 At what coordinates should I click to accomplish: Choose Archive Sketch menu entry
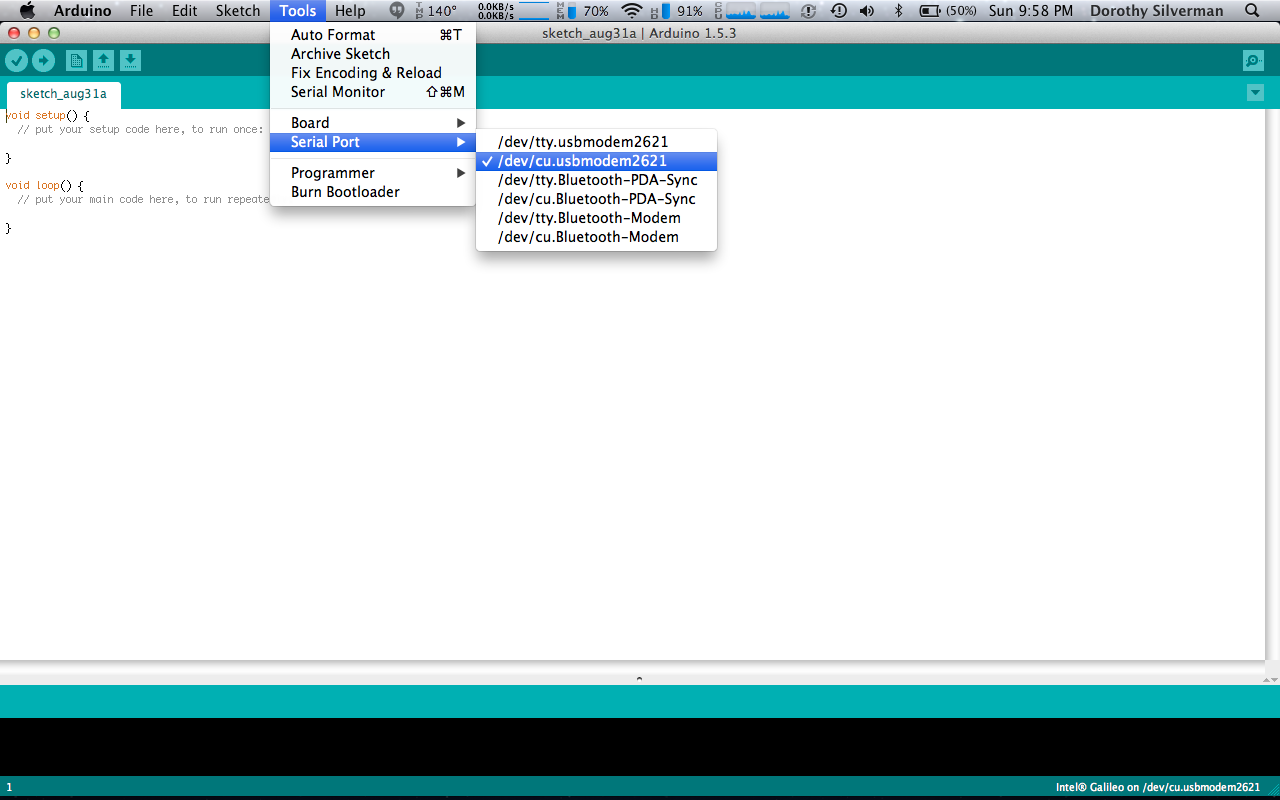pos(372,54)
